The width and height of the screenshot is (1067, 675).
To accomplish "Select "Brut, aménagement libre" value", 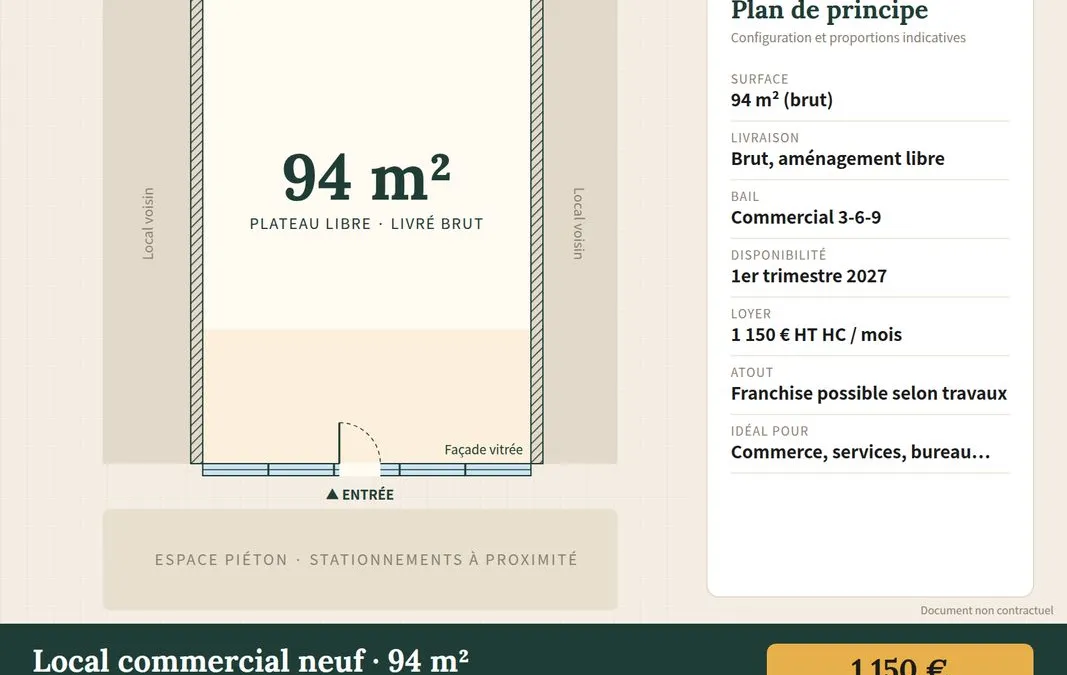I will click(x=838, y=159).
